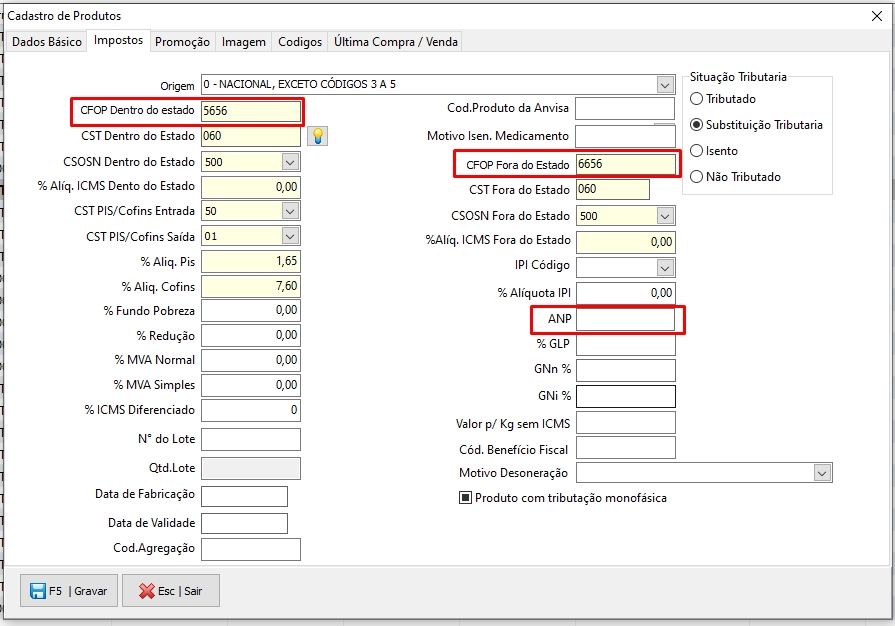Click the lightbulb icon beside CST Dentro do Estado

pyautogui.click(x=318, y=136)
